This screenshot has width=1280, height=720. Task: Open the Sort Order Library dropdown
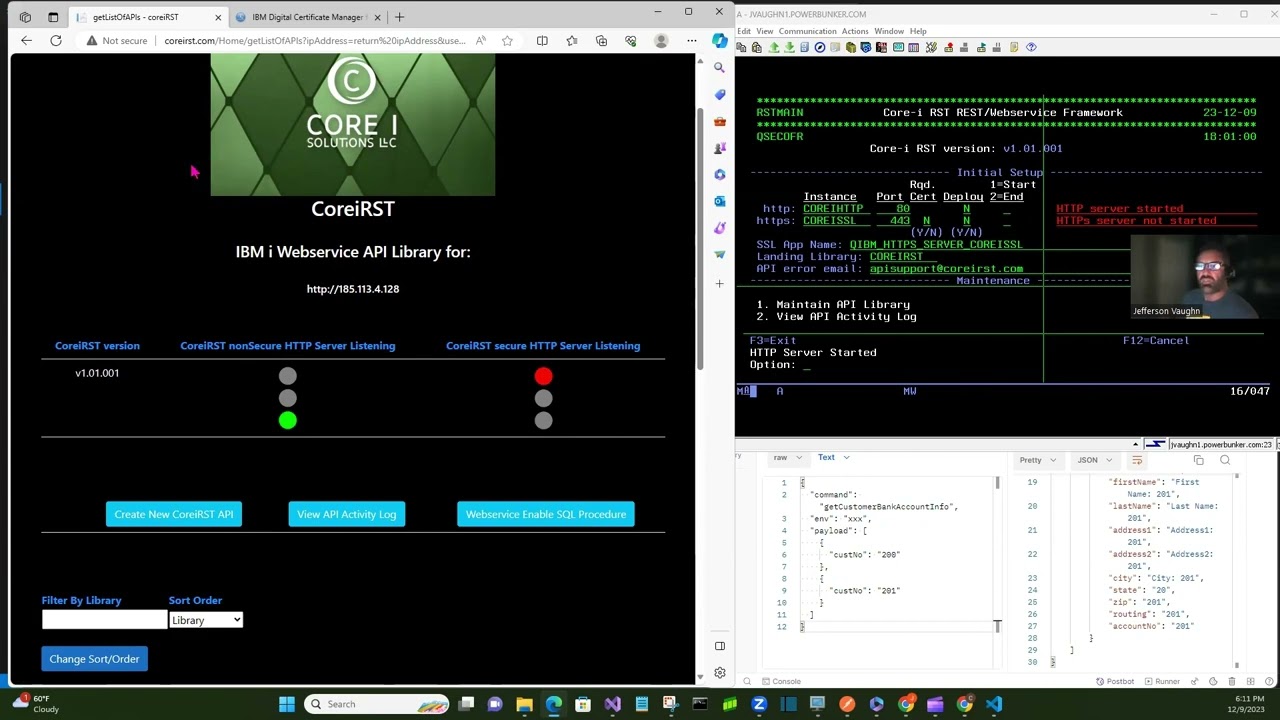click(x=205, y=620)
